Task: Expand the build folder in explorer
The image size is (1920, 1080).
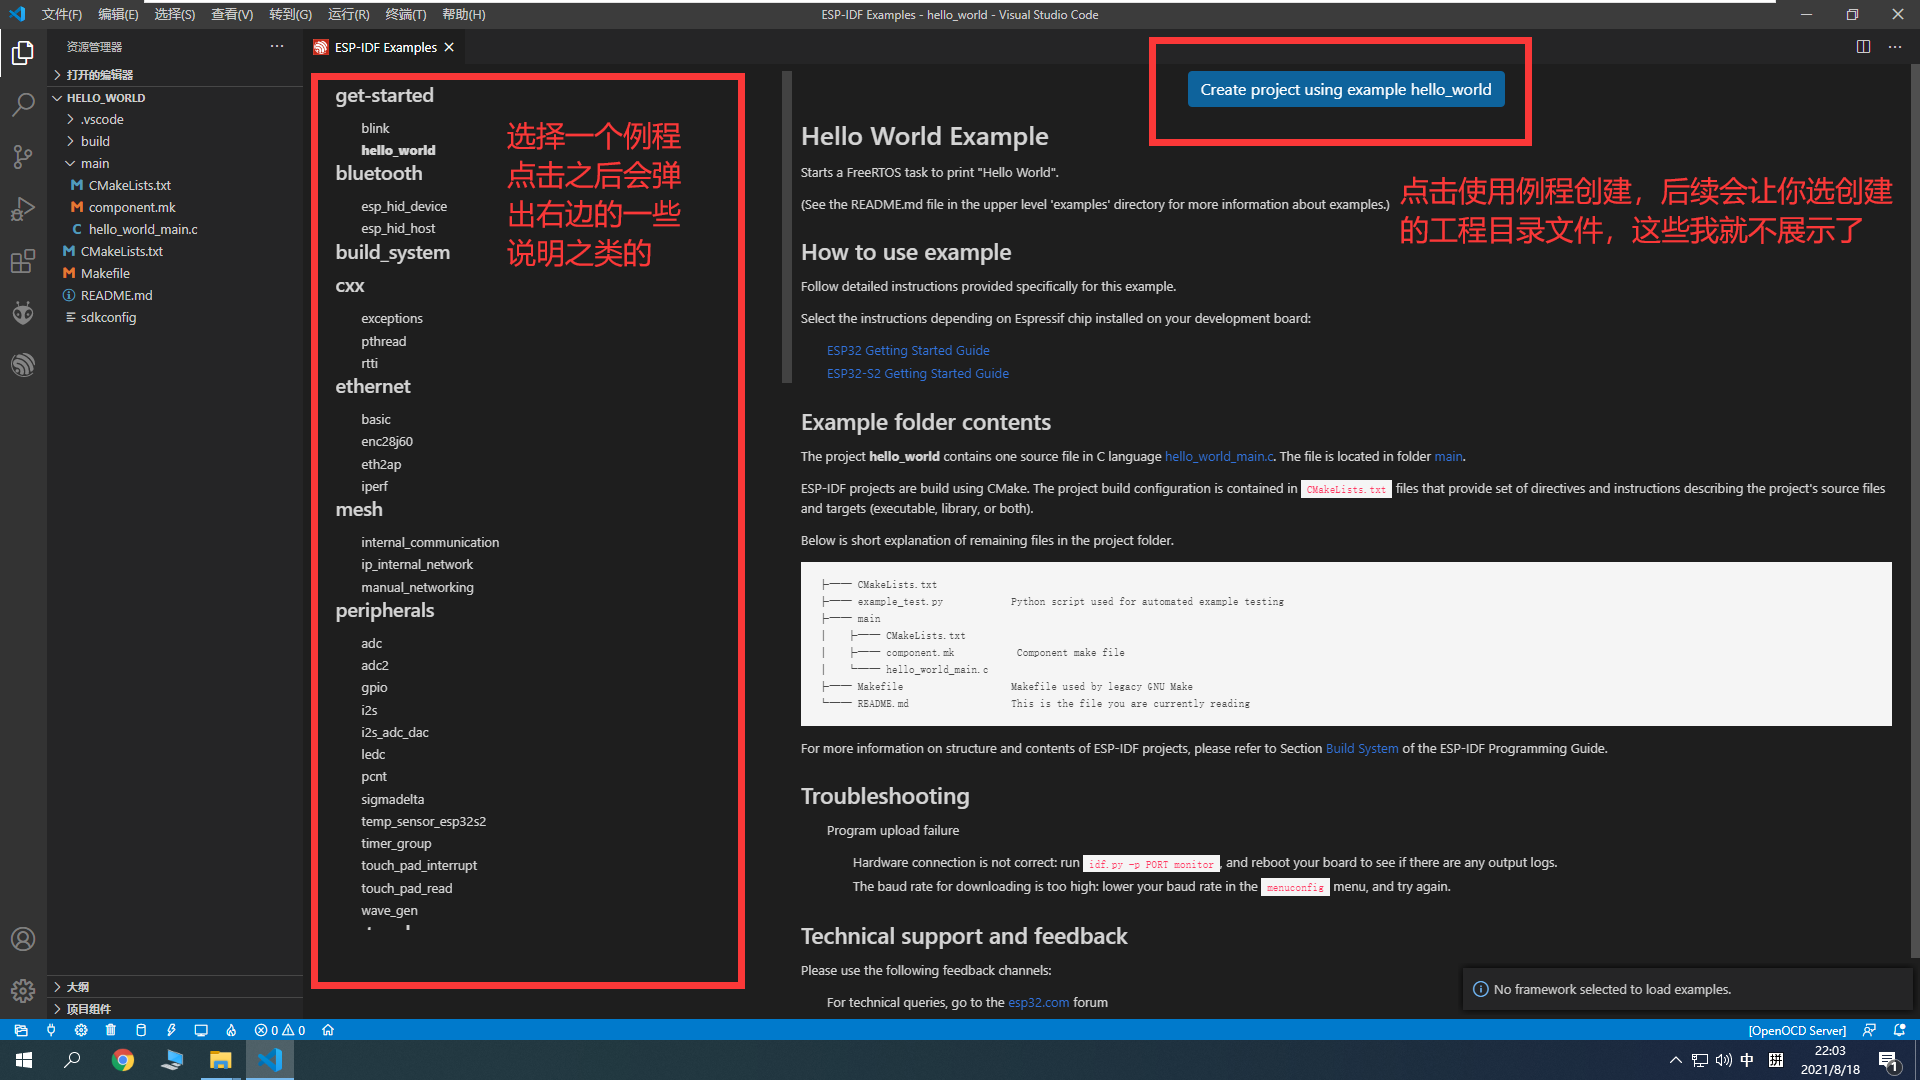Action: click(x=95, y=141)
